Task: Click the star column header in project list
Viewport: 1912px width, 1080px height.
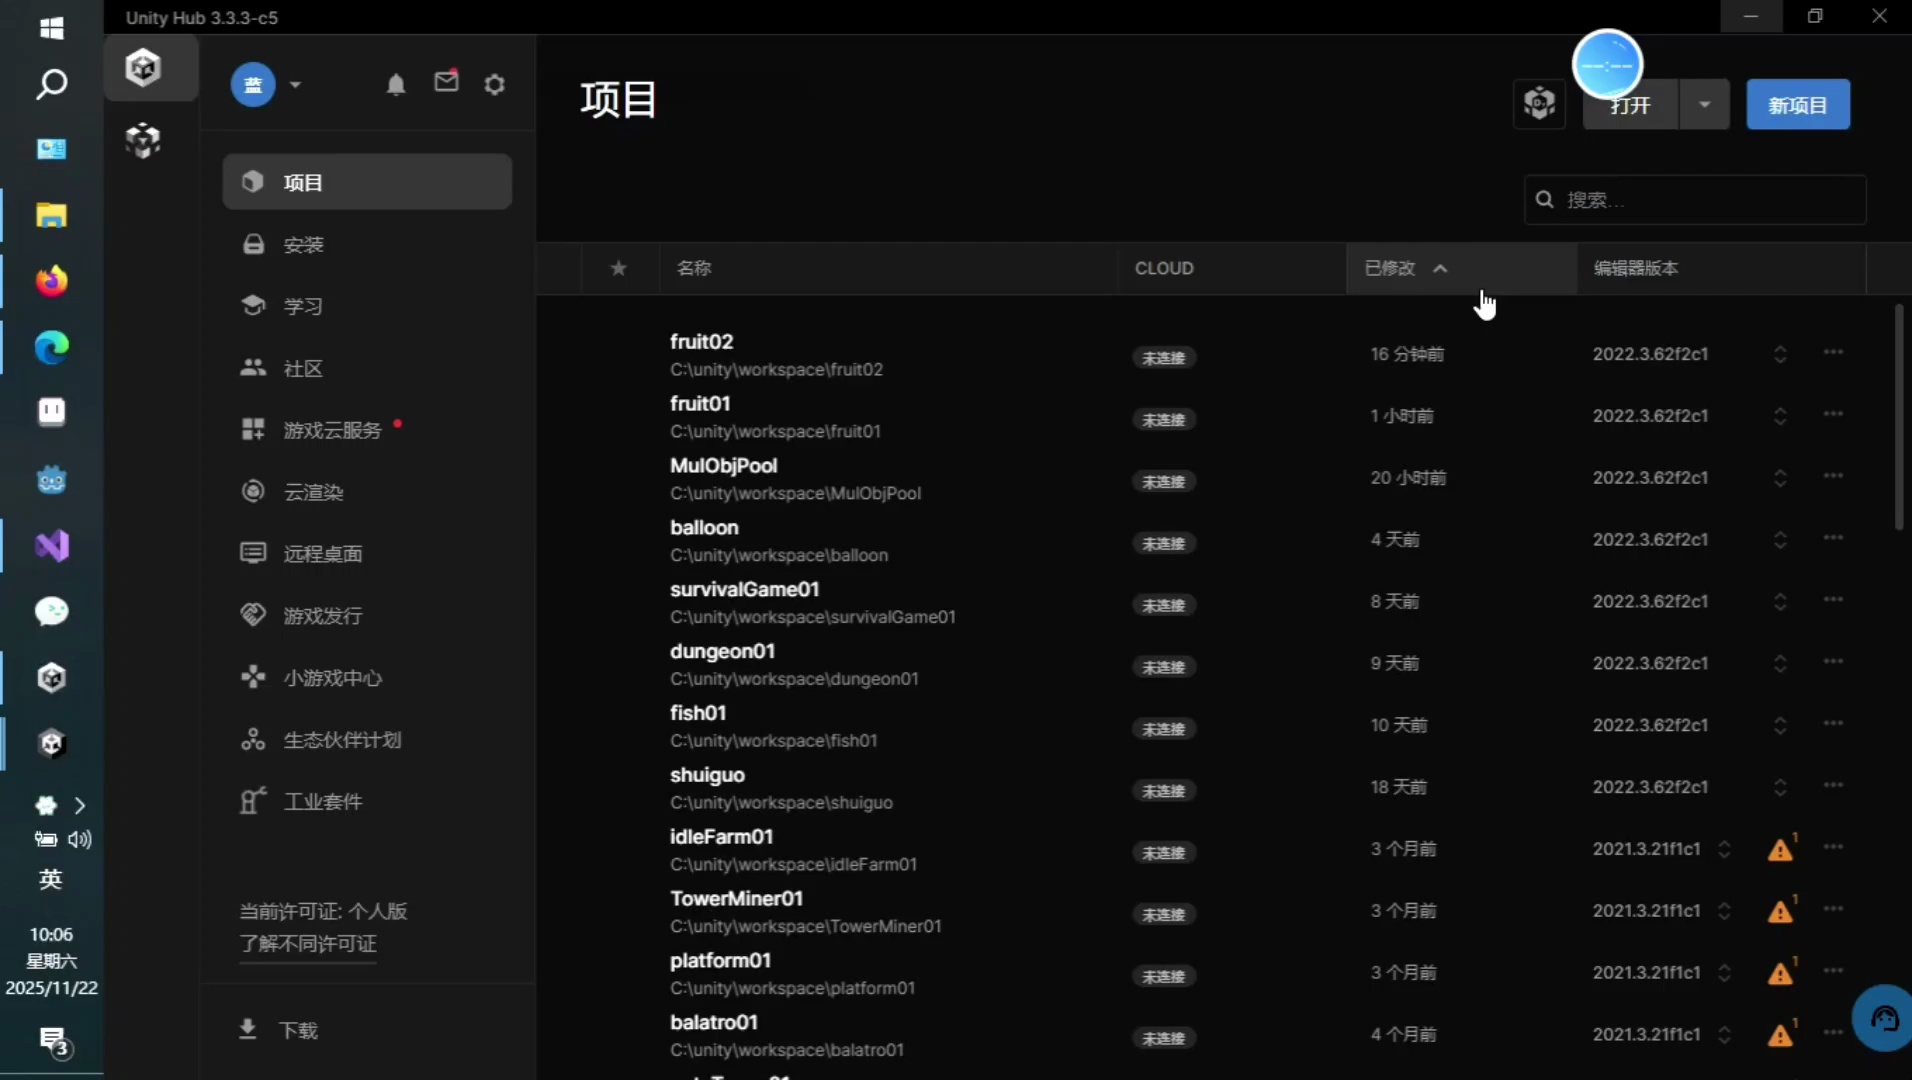Action: click(619, 268)
